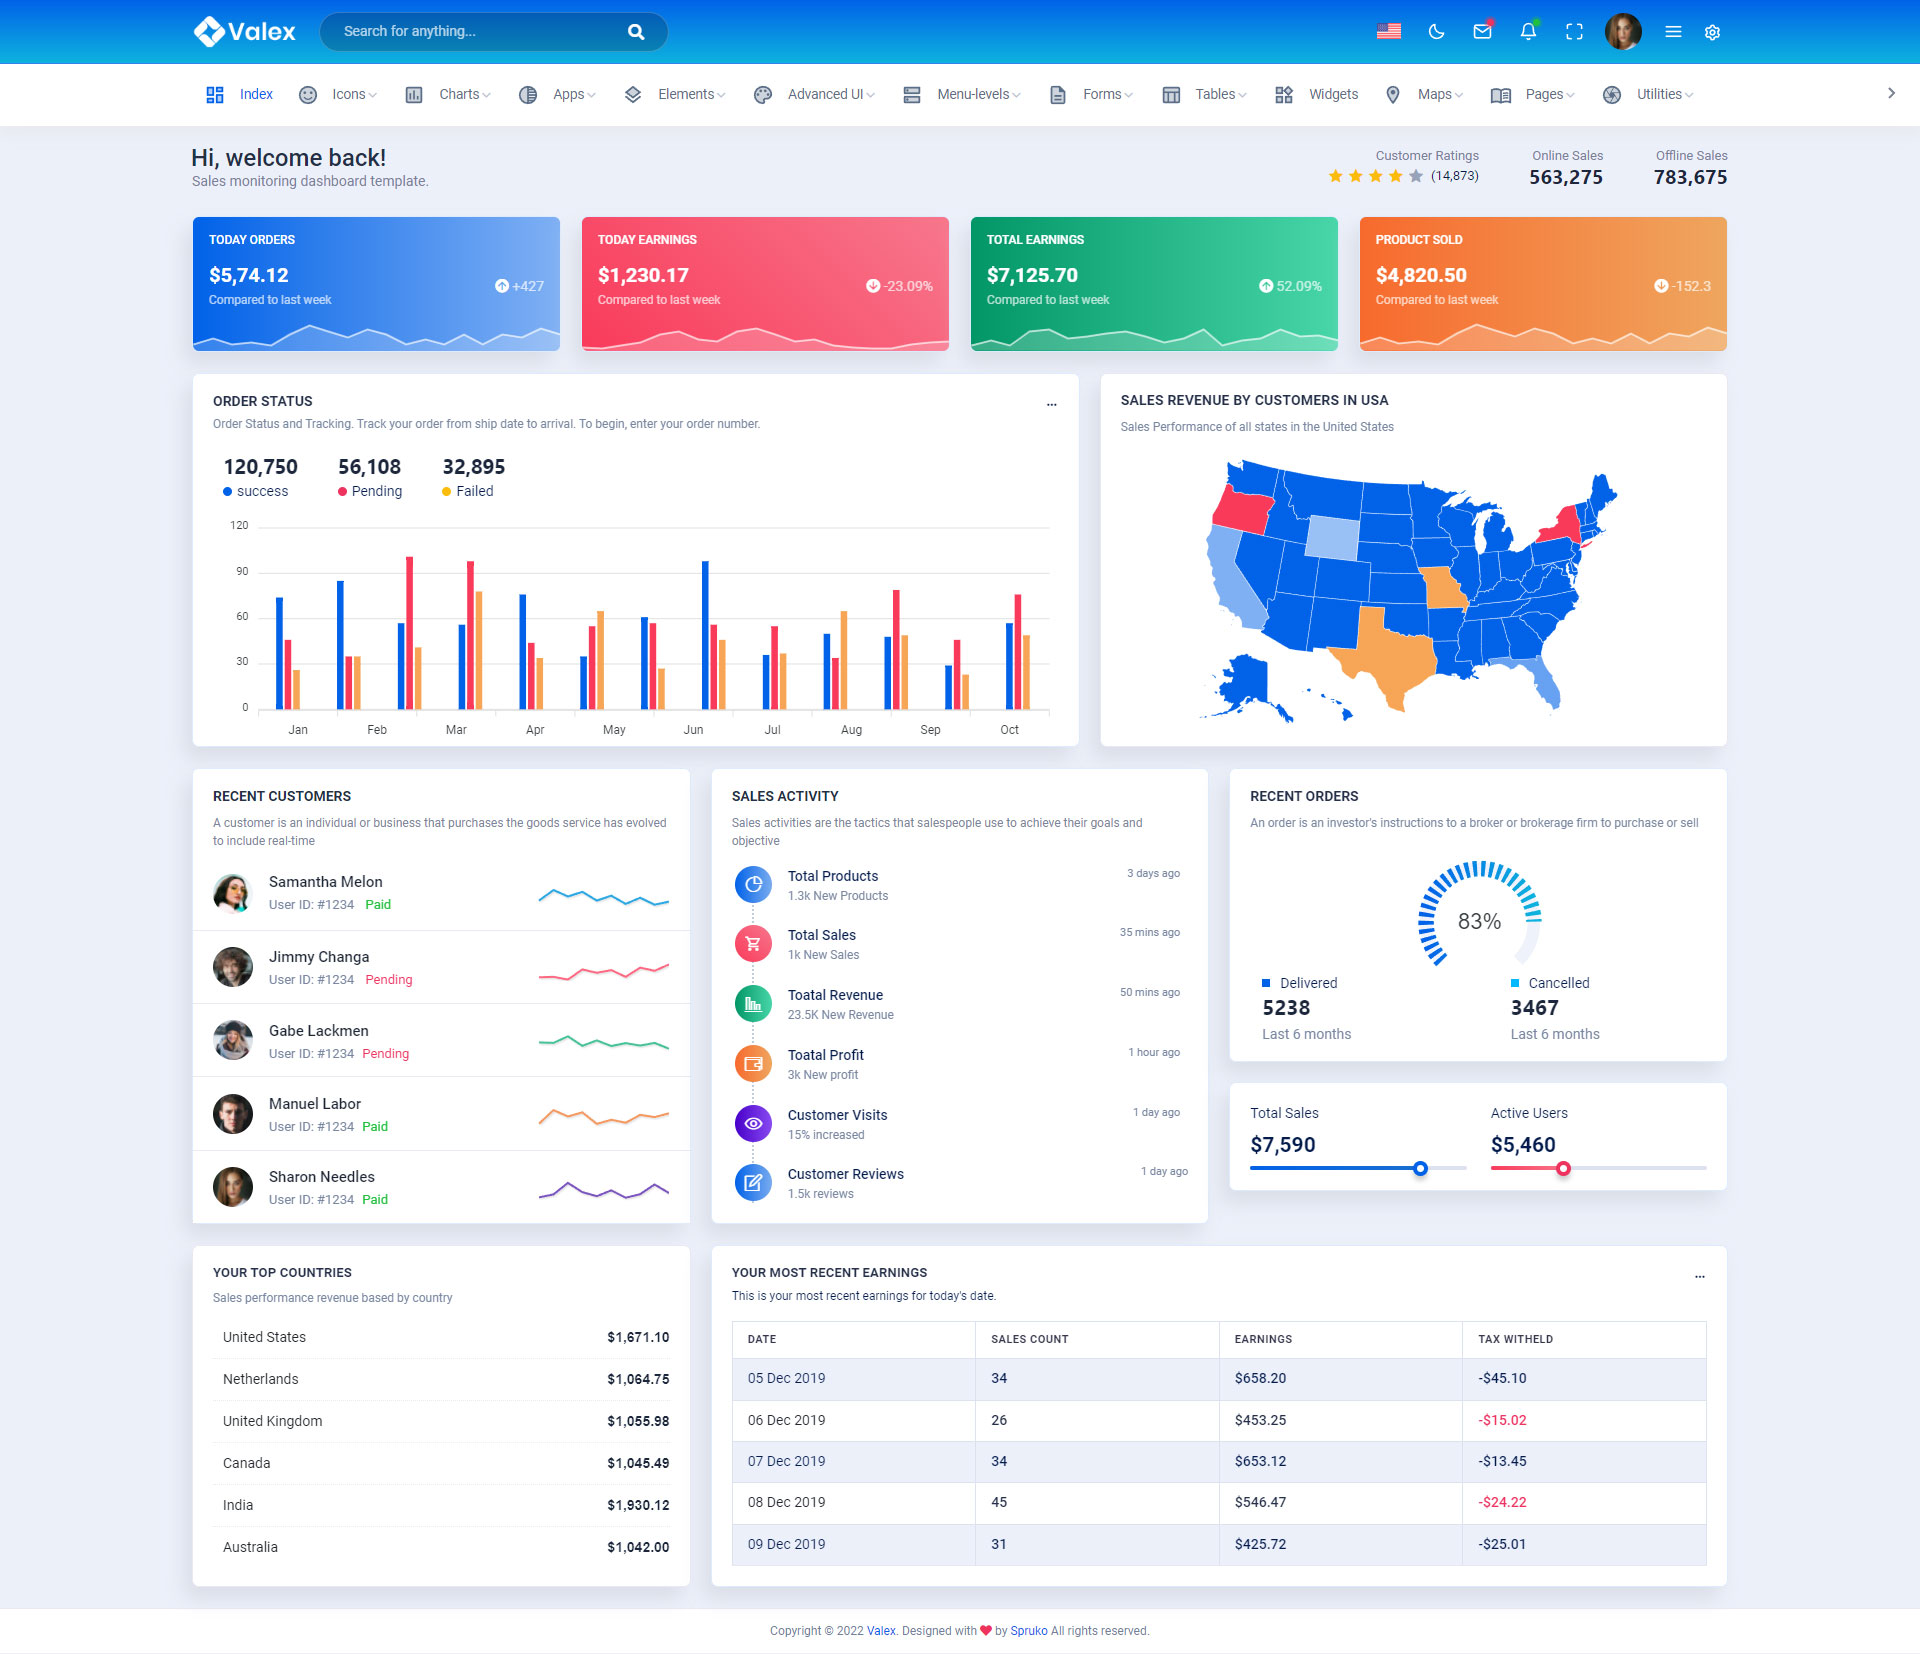Go to the Widgets menu item

tap(1332, 94)
